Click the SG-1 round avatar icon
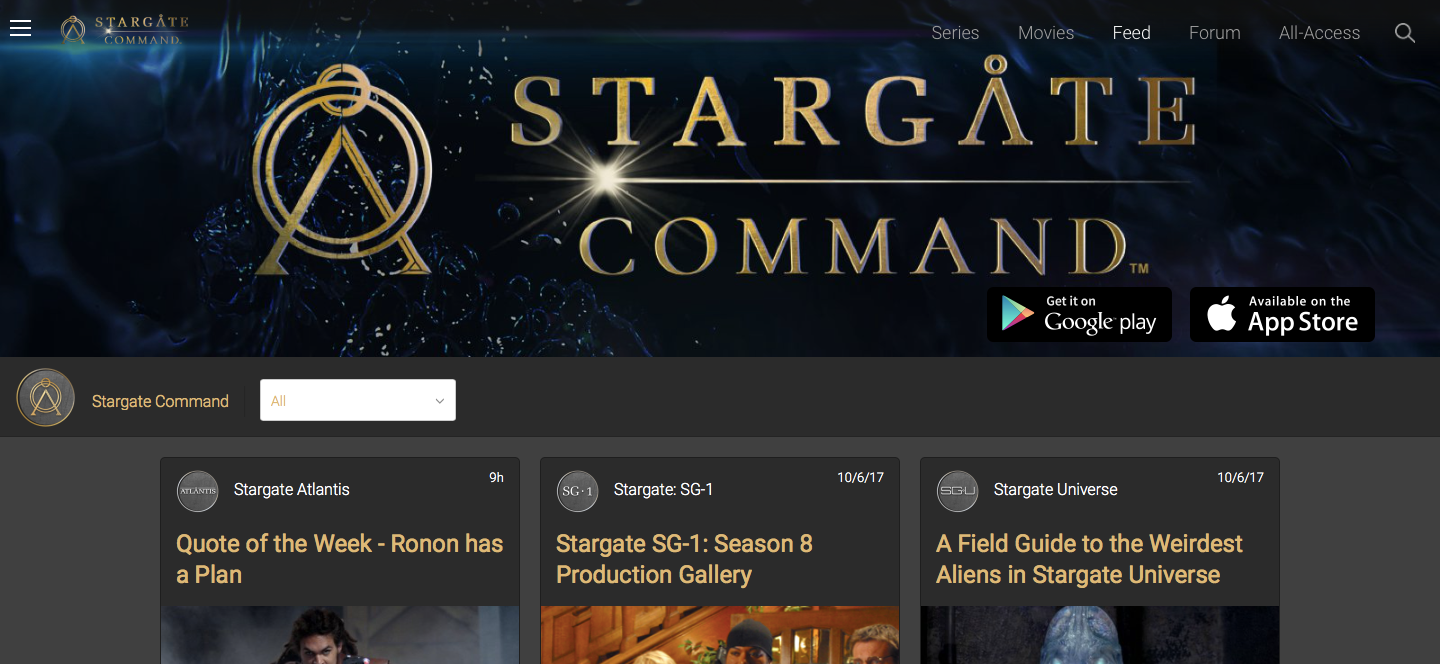This screenshot has height=664, width=1440. pyautogui.click(x=577, y=491)
